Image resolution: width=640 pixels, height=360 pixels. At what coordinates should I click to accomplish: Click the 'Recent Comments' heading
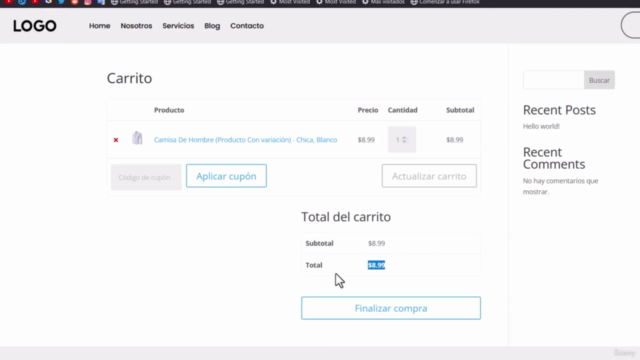tap(554, 158)
